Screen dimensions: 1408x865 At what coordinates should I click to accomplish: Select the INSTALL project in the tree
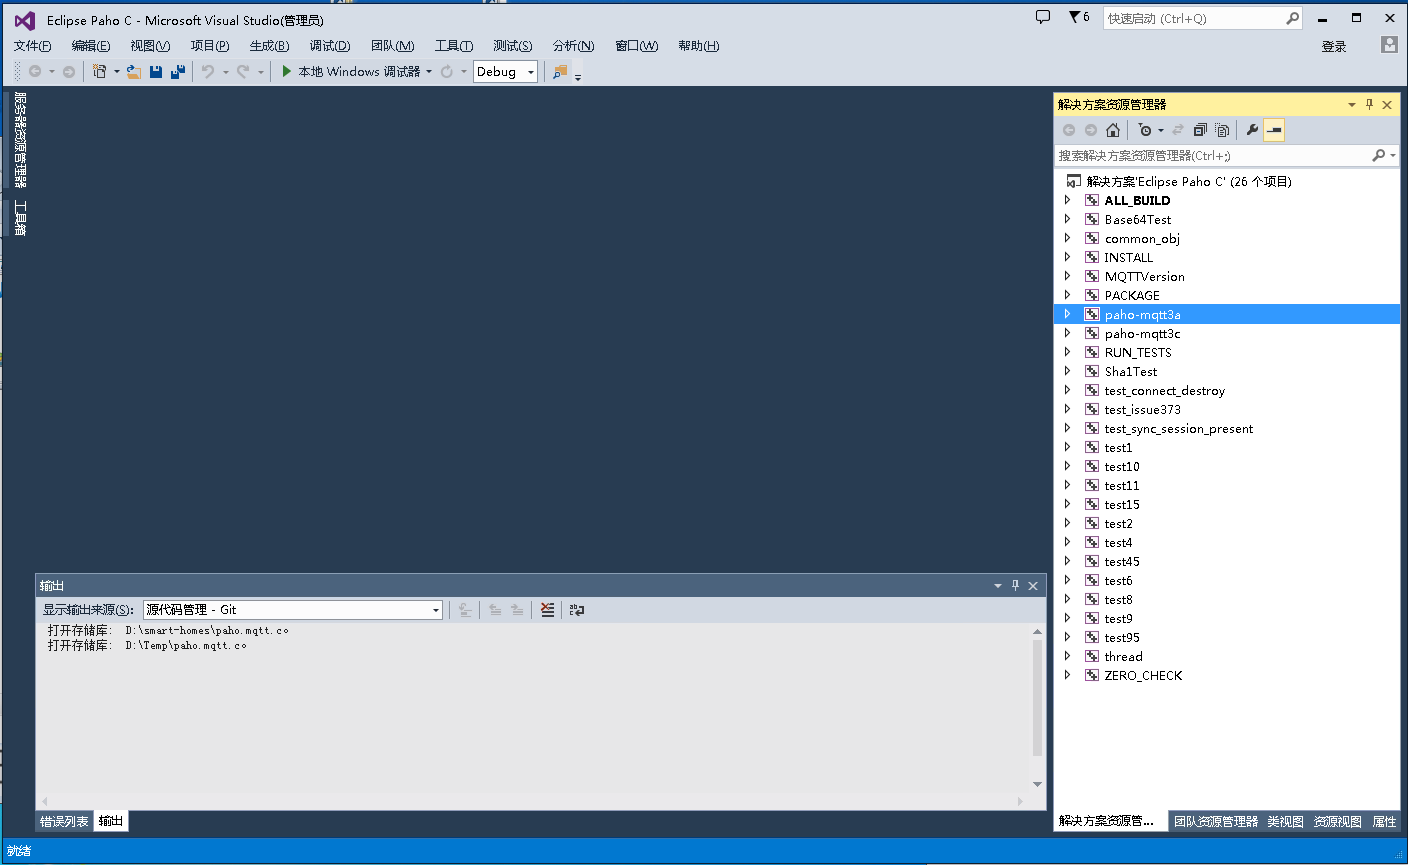click(1128, 257)
